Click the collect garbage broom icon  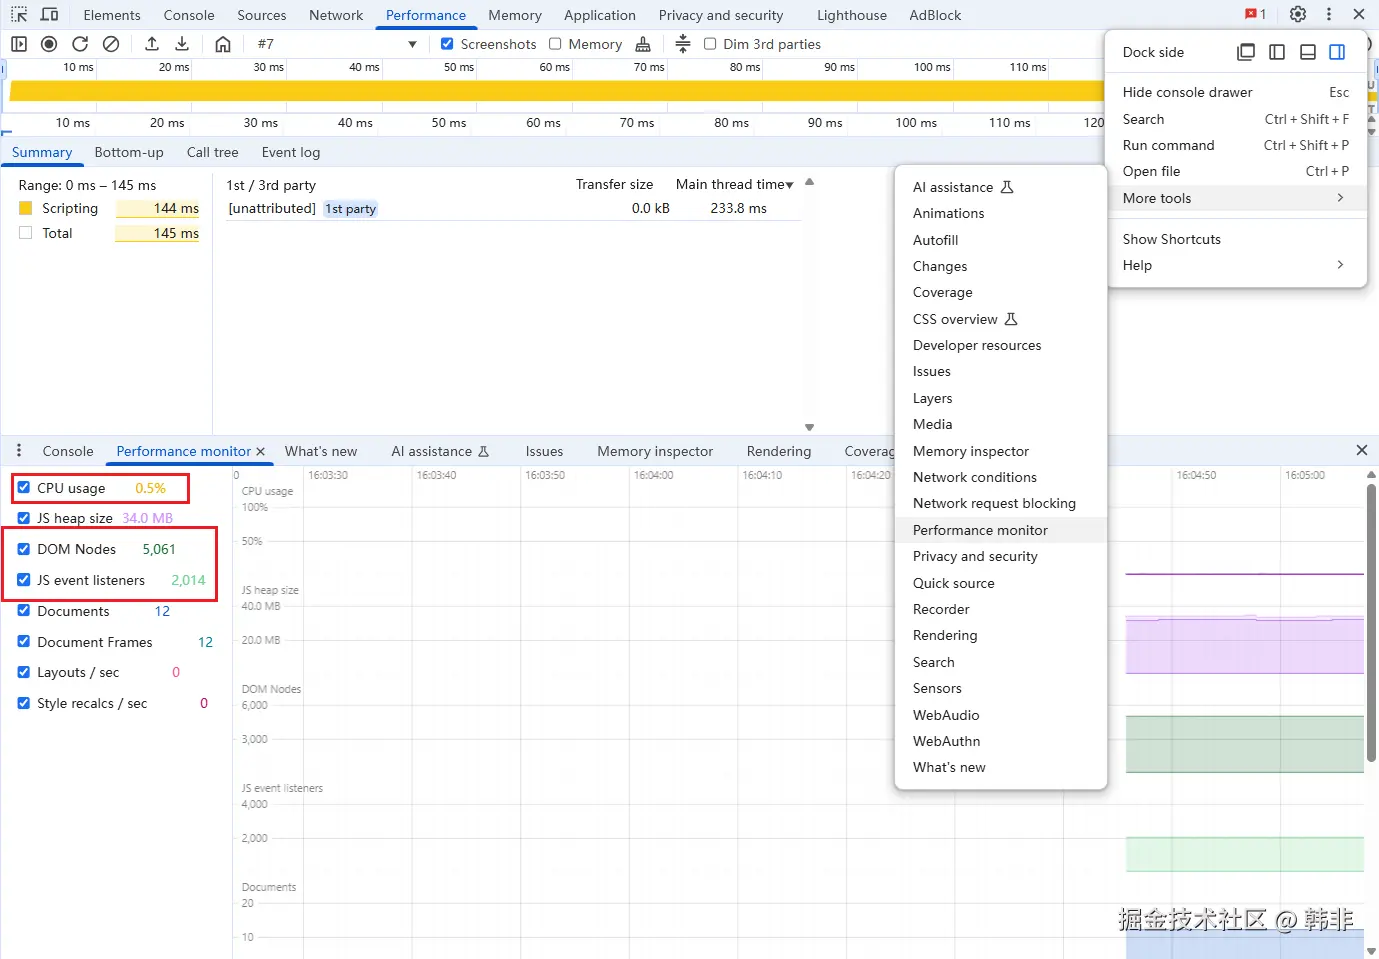point(643,44)
